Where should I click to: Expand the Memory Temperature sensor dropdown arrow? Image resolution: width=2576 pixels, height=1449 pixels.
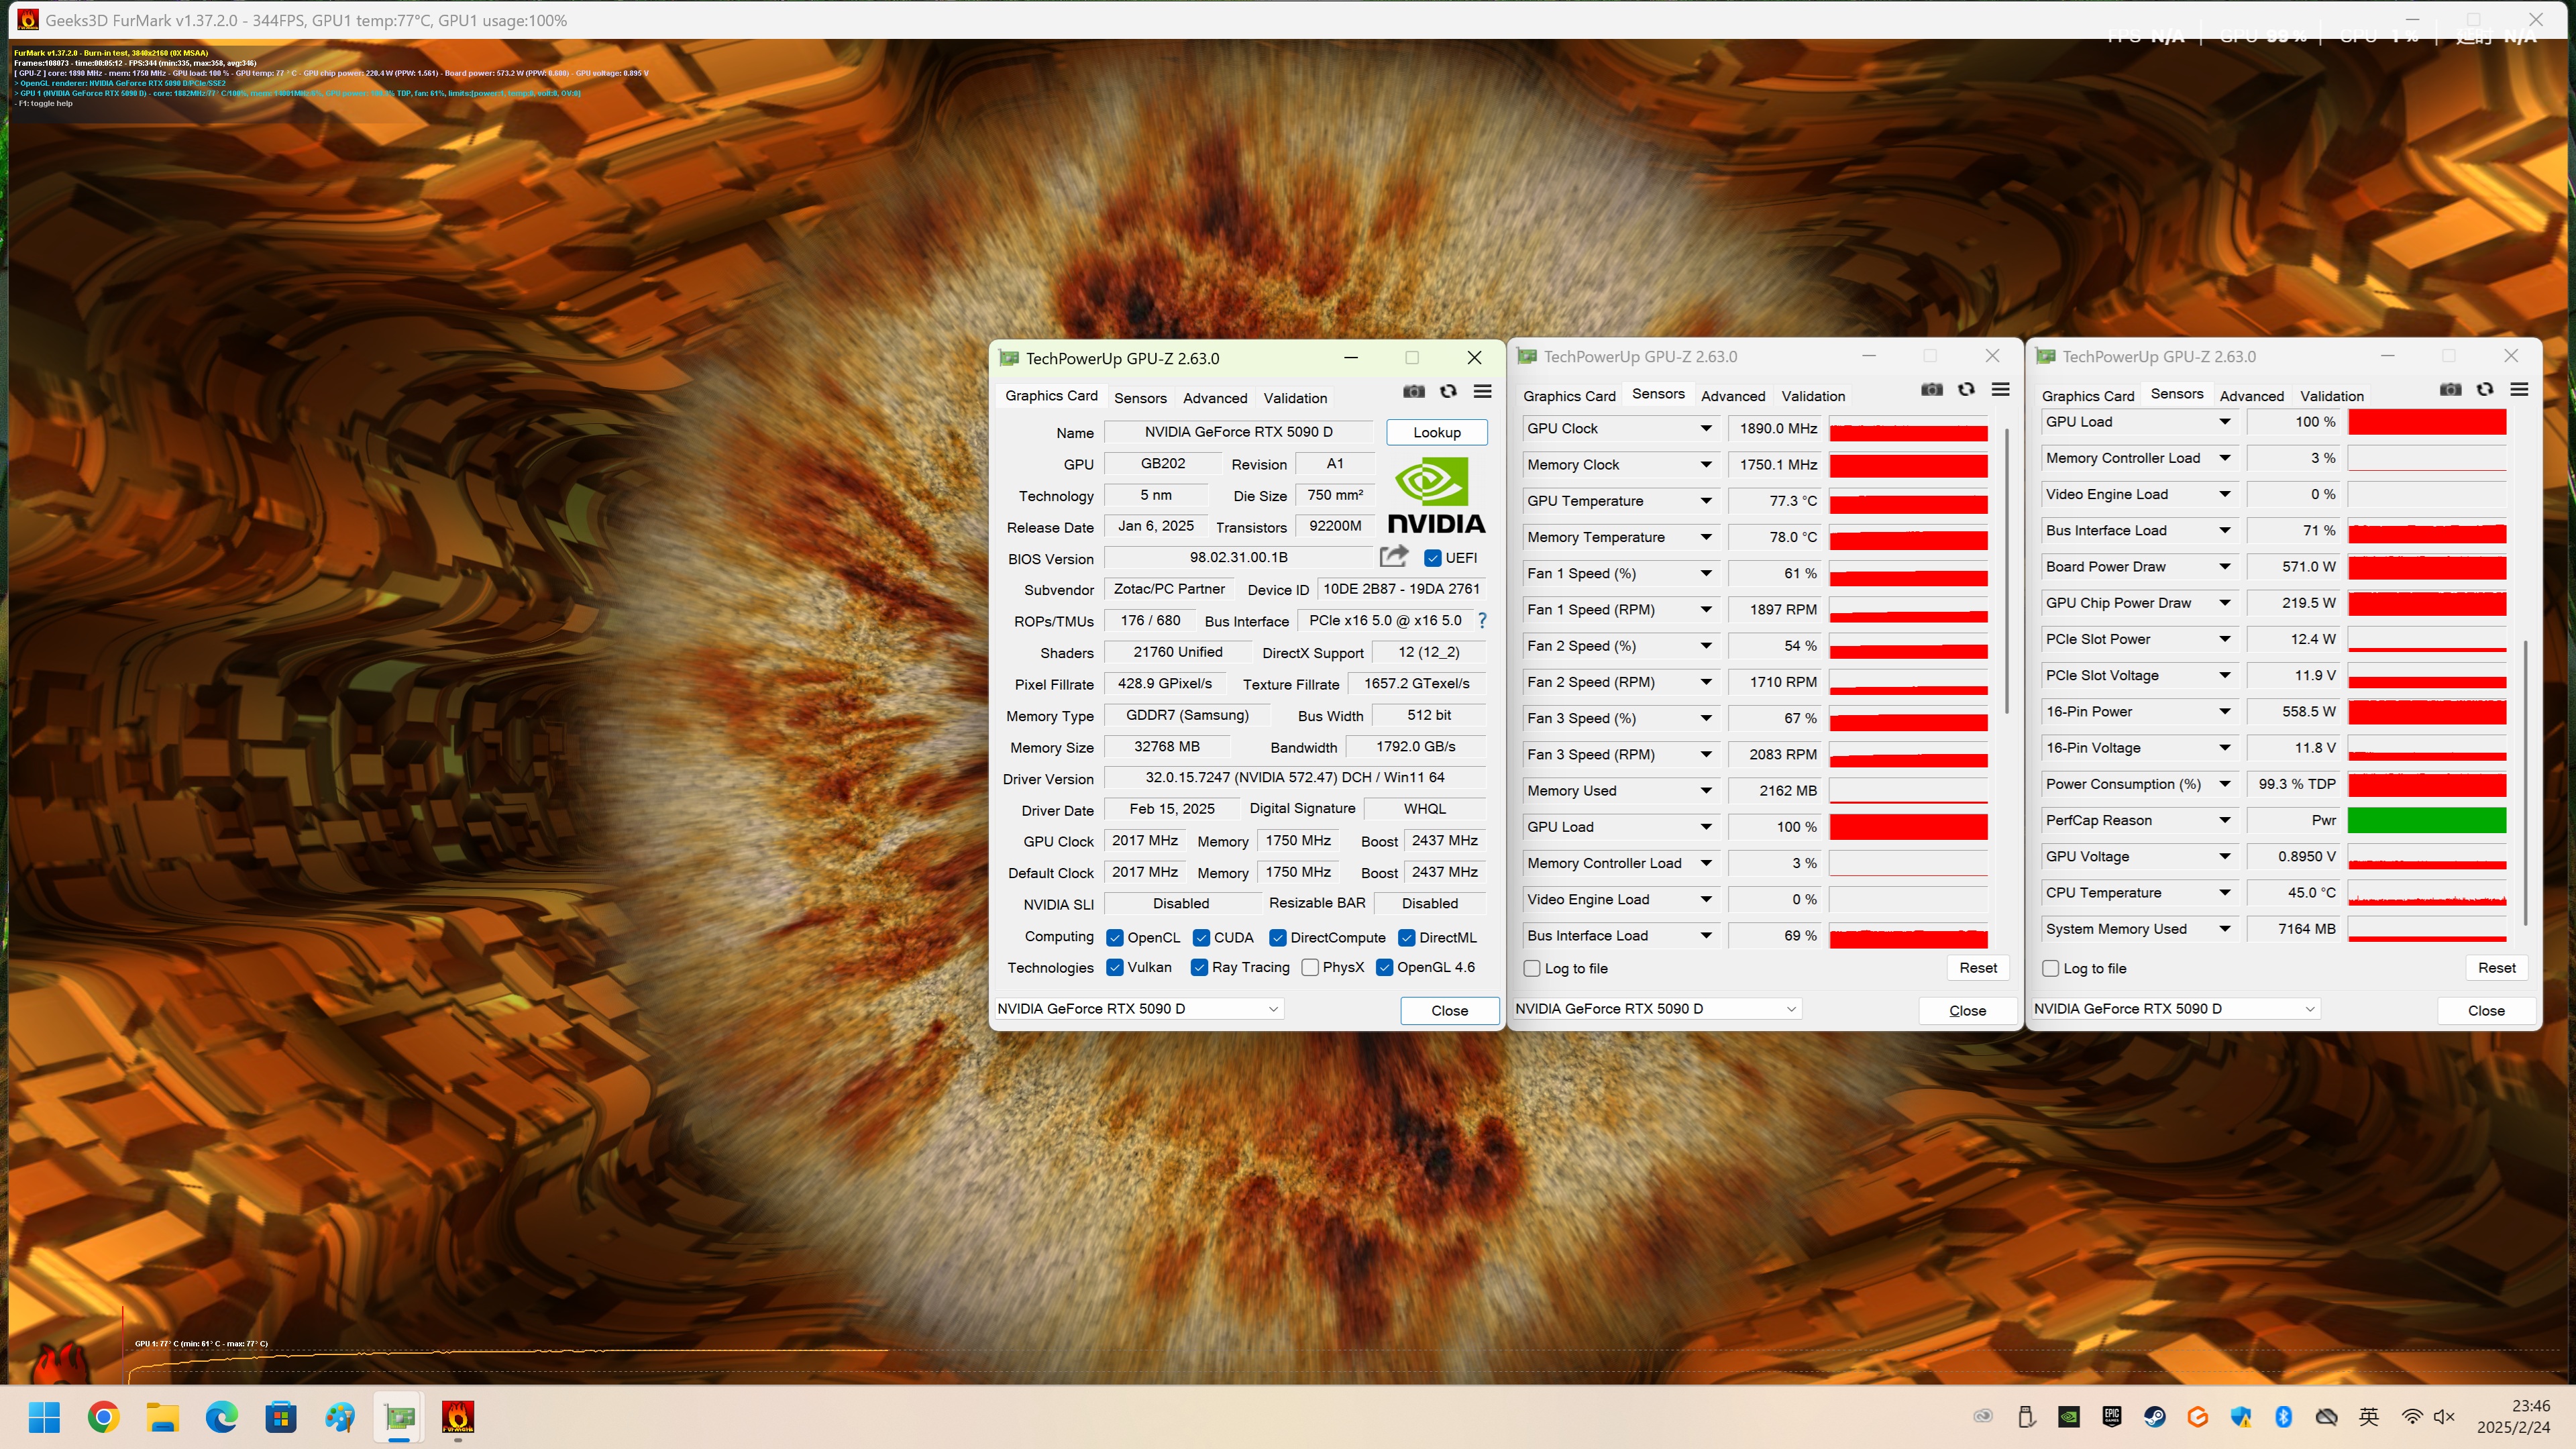tap(1706, 537)
